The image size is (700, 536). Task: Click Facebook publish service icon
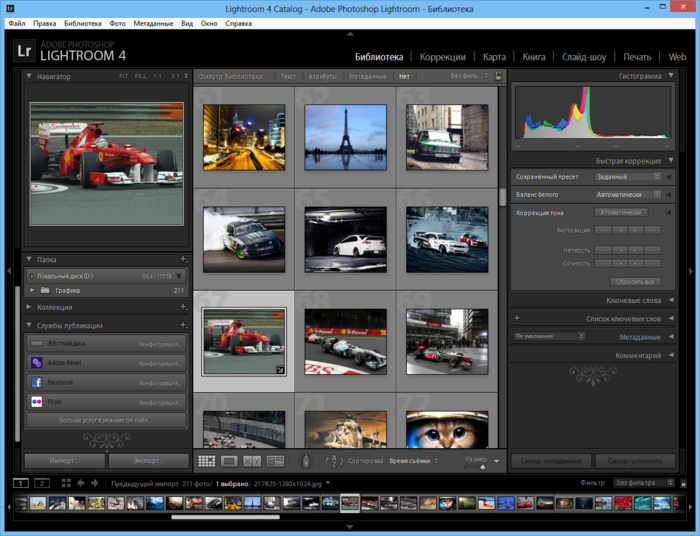[36, 382]
